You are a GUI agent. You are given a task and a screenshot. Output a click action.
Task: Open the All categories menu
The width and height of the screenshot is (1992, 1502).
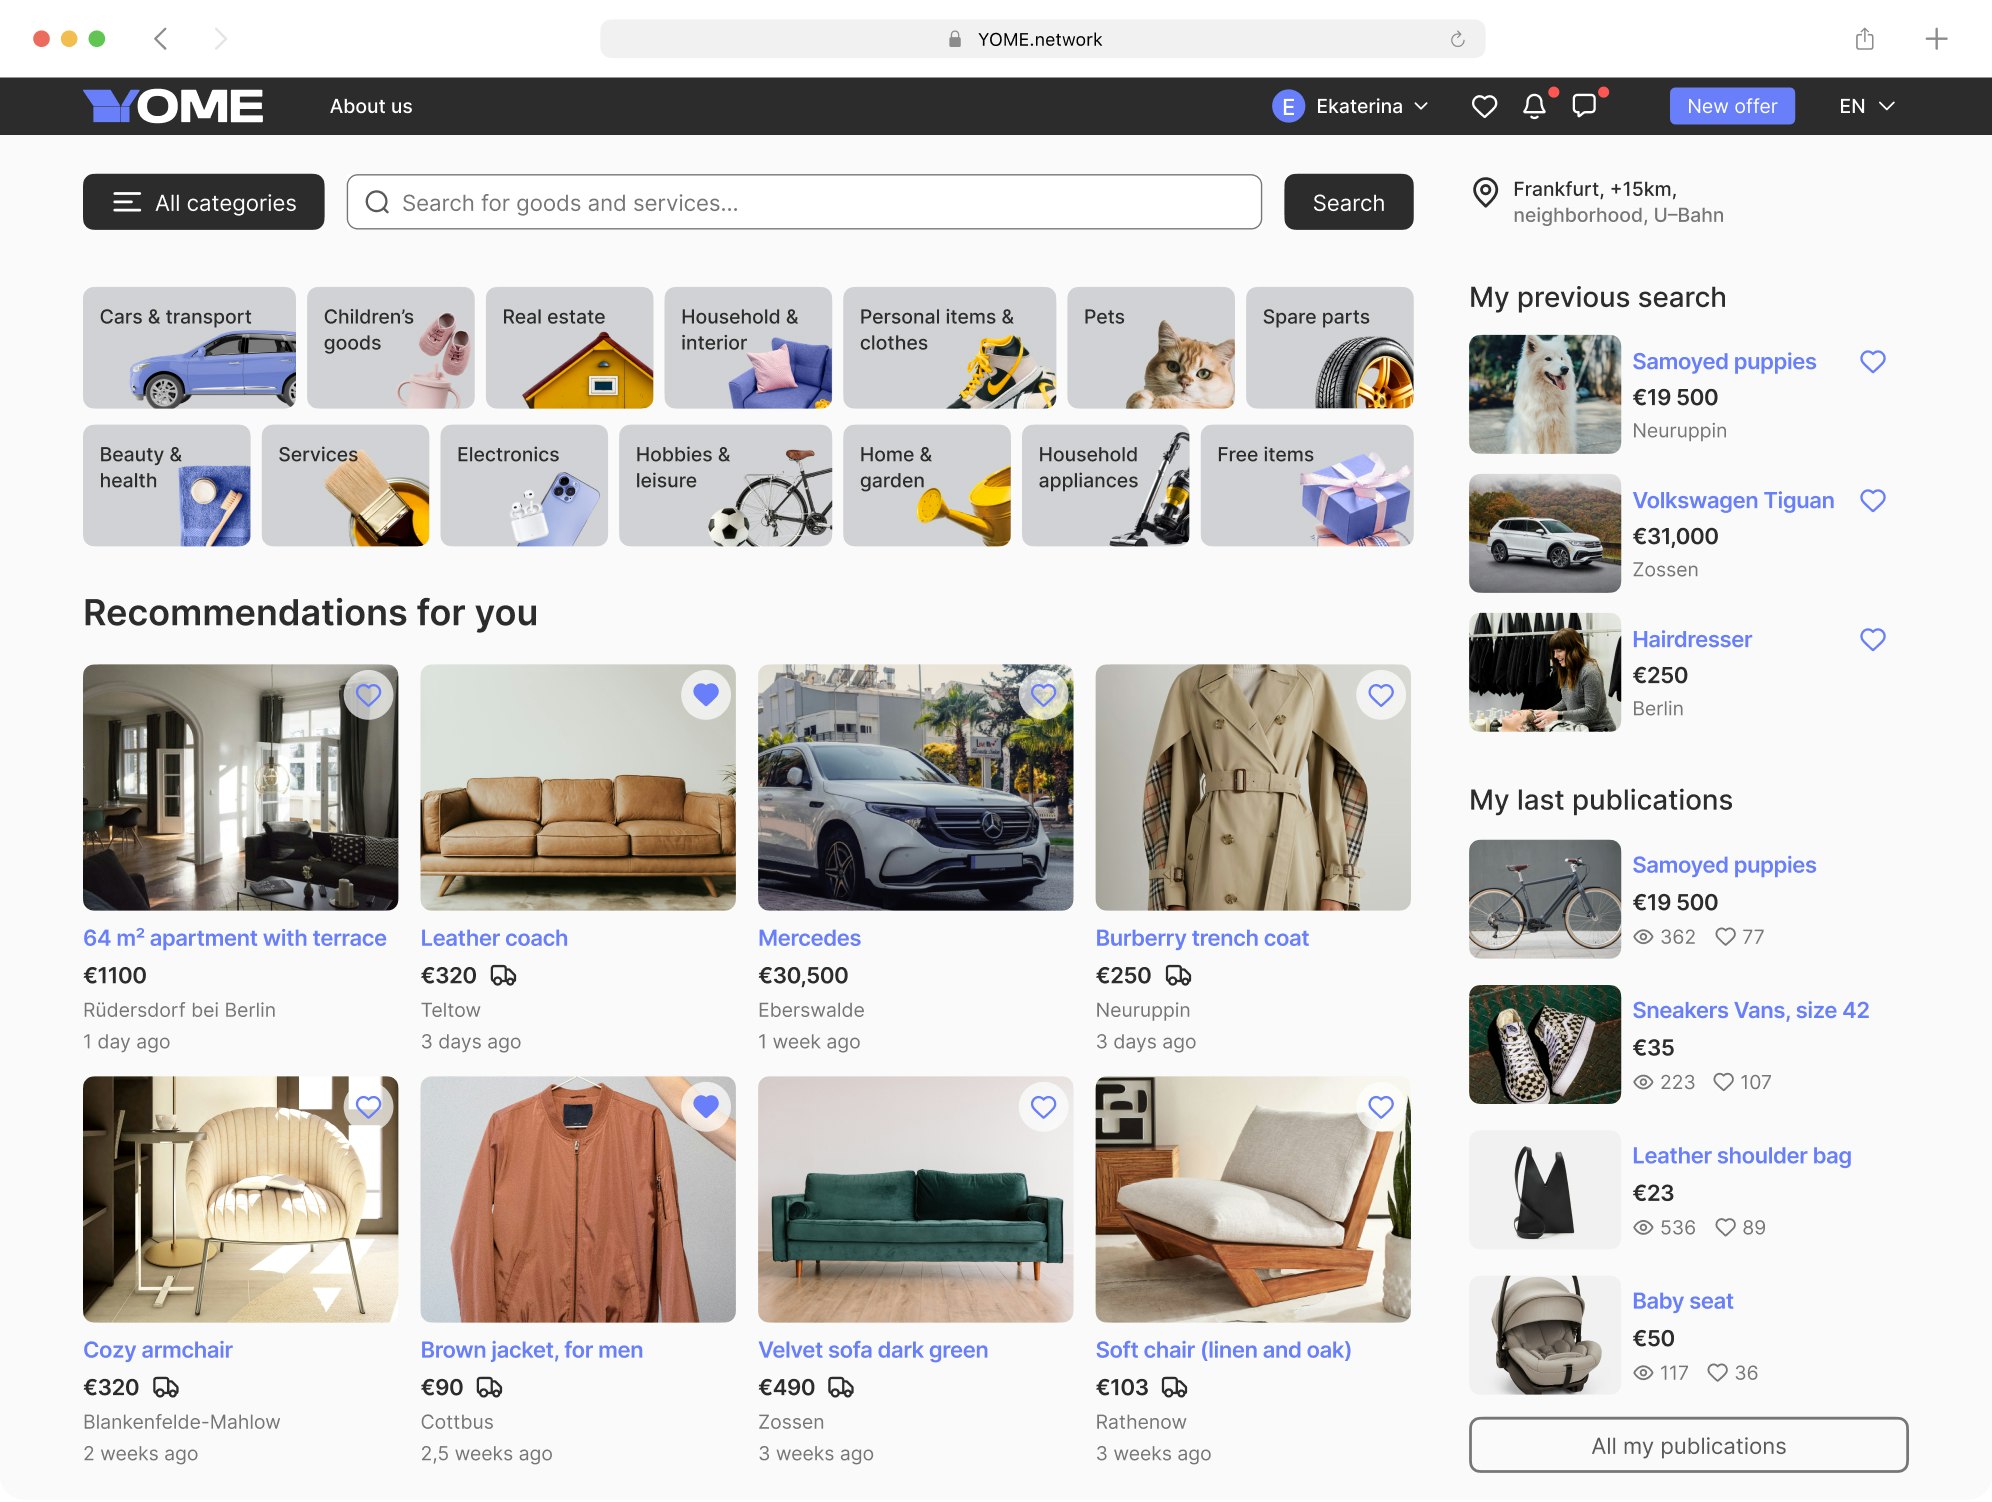click(204, 202)
